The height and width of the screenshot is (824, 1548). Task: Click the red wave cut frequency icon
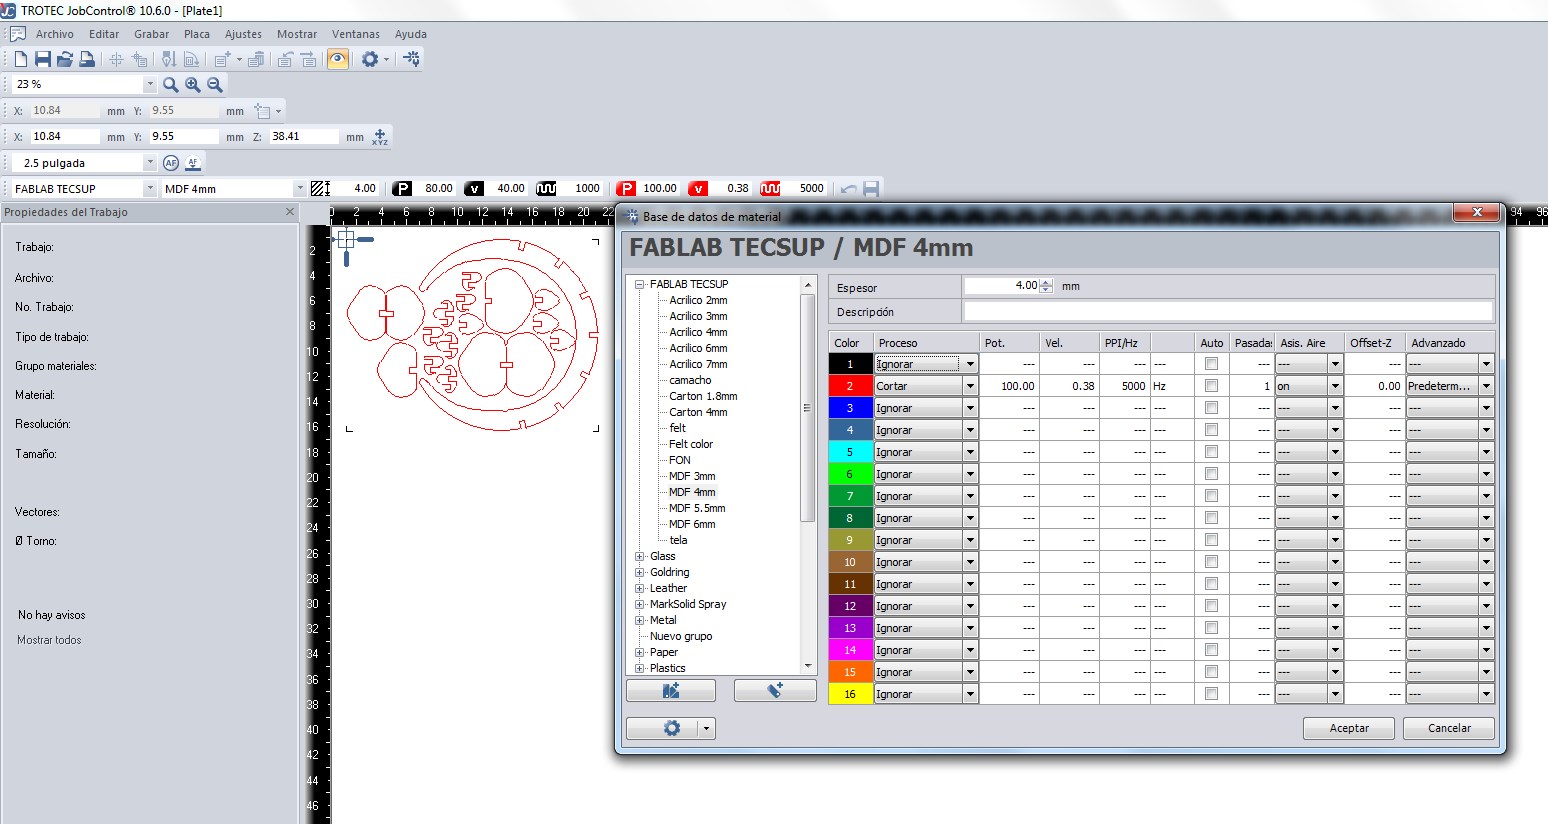tap(770, 188)
